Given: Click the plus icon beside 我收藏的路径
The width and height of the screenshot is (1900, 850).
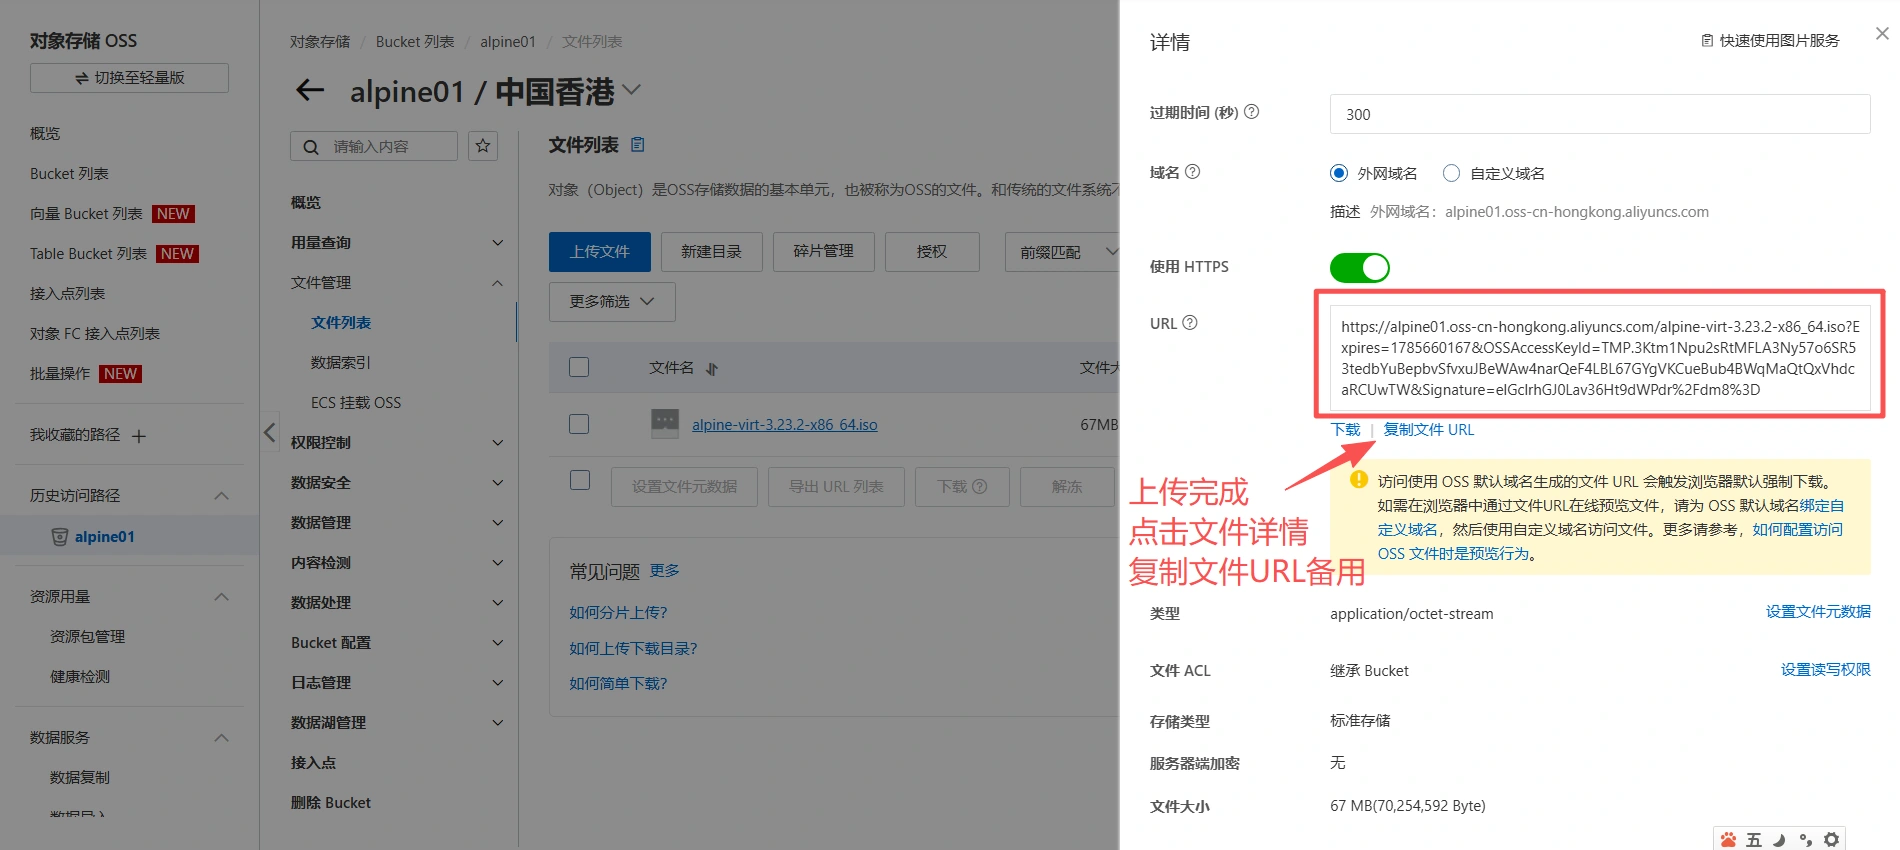Looking at the screenshot, I should tap(139, 436).
